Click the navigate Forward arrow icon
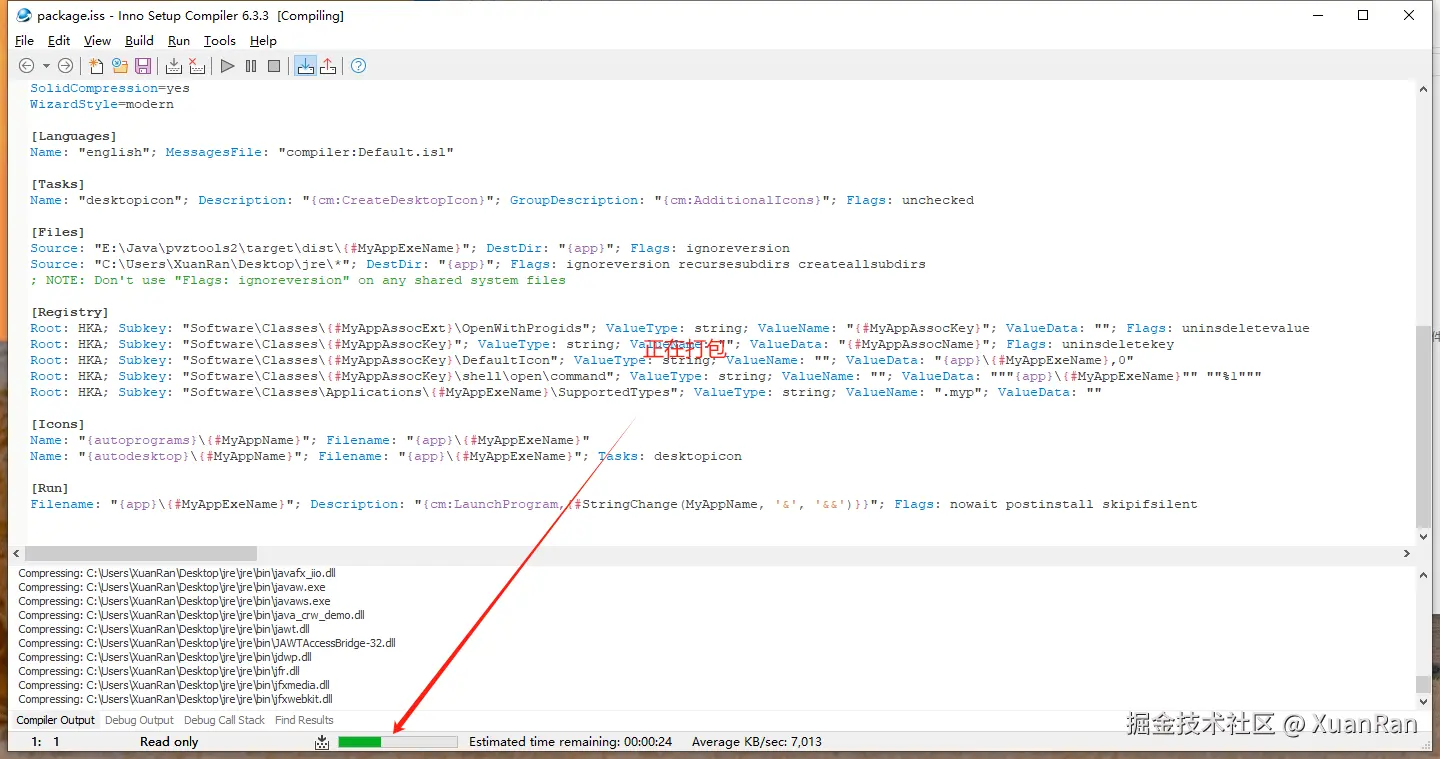Viewport: 1440px width, 759px height. tap(65, 66)
